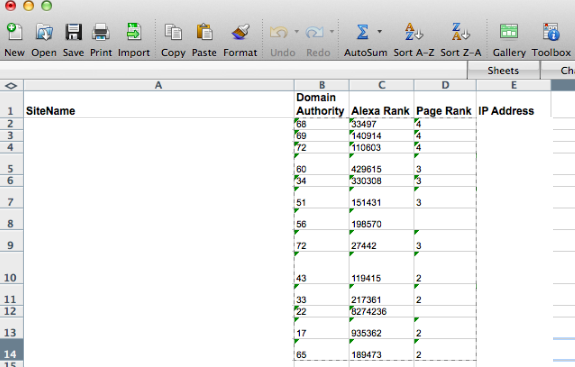Select cell with Alexa rank 217361
This screenshot has width=575, height=367.
pos(381,295)
